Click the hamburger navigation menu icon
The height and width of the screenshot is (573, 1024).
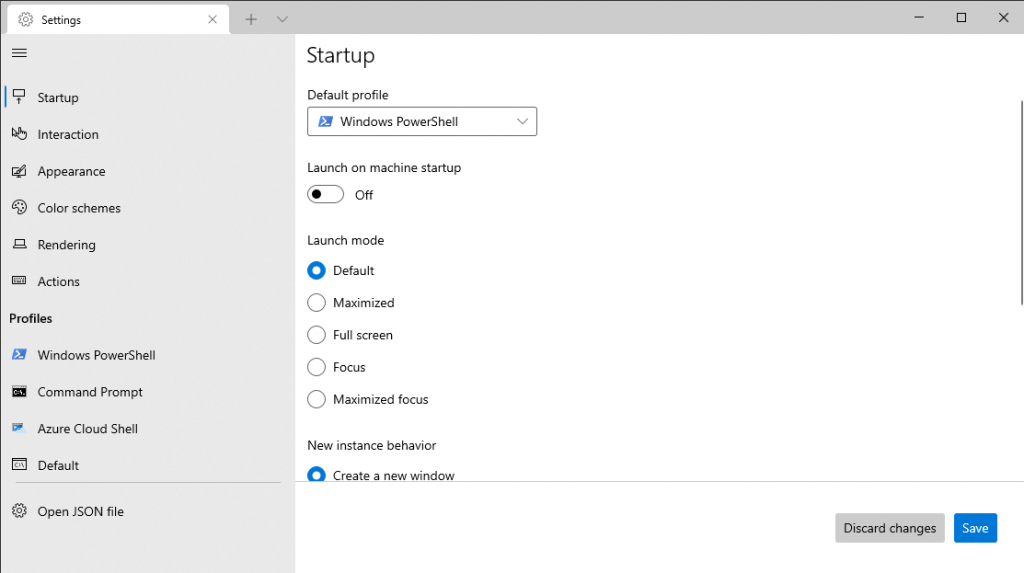pyautogui.click(x=19, y=53)
